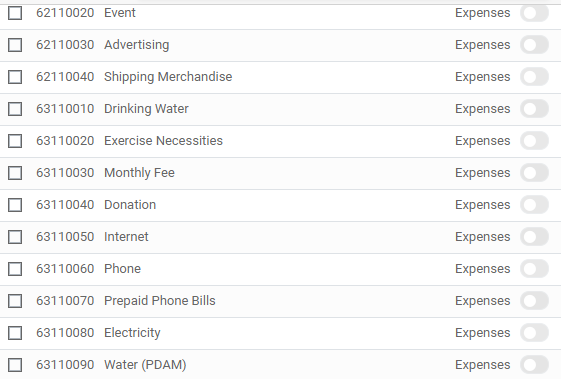Enable the Internet account toggle switch
The height and width of the screenshot is (379, 561).
pyautogui.click(x=534, y=237)
